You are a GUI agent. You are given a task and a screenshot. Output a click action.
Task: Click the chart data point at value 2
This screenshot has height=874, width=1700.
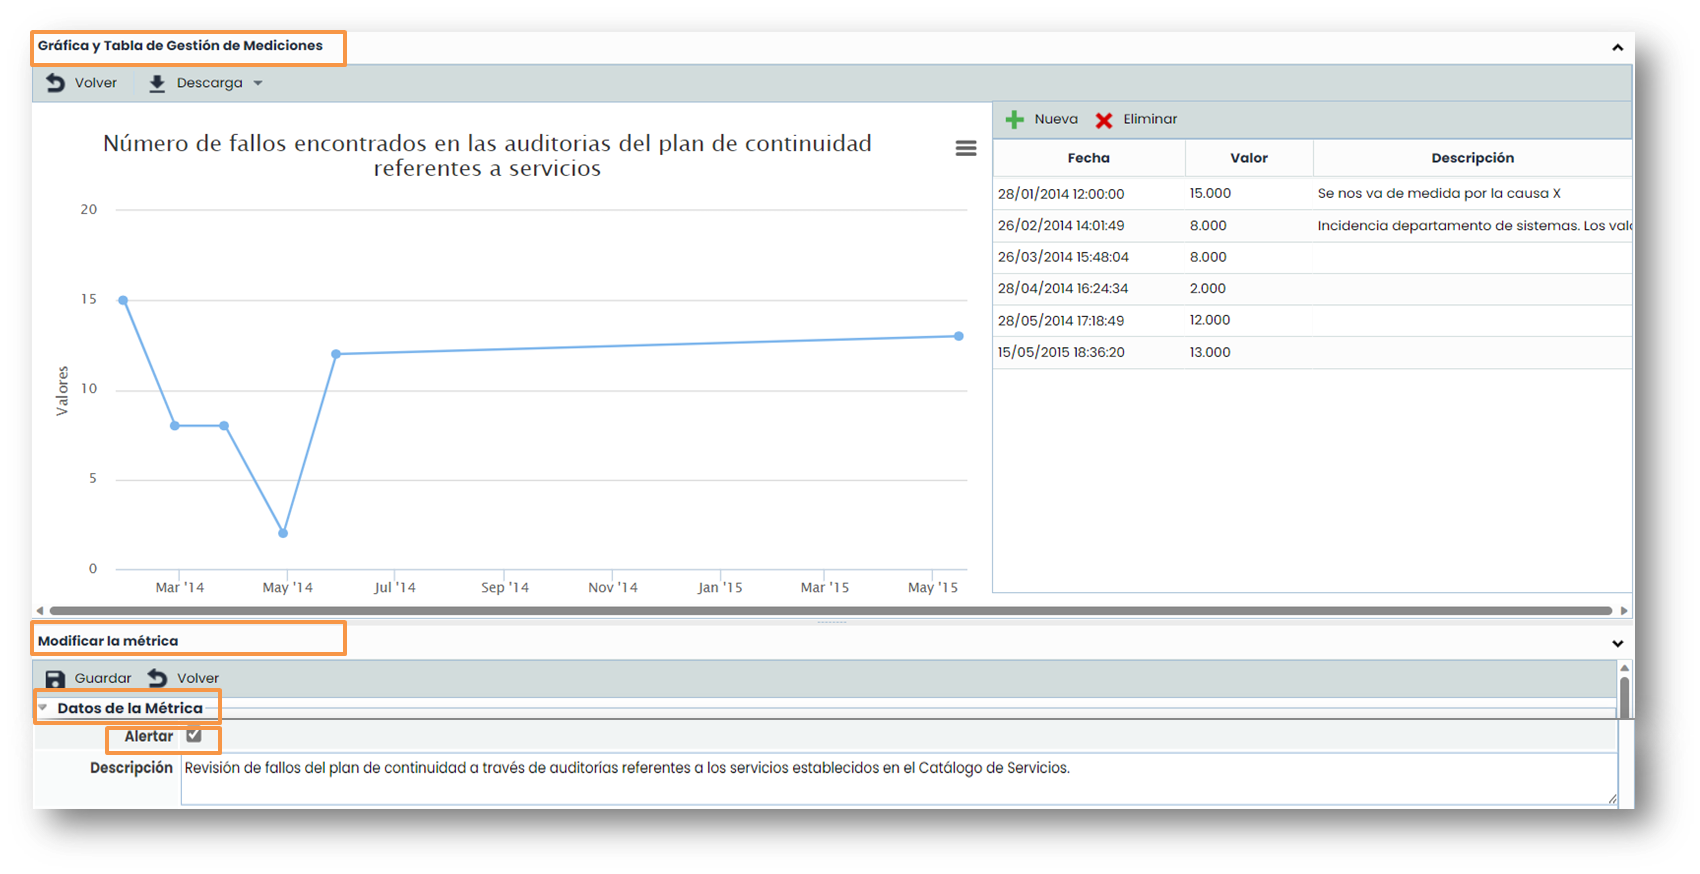click(x=283, y=533)
